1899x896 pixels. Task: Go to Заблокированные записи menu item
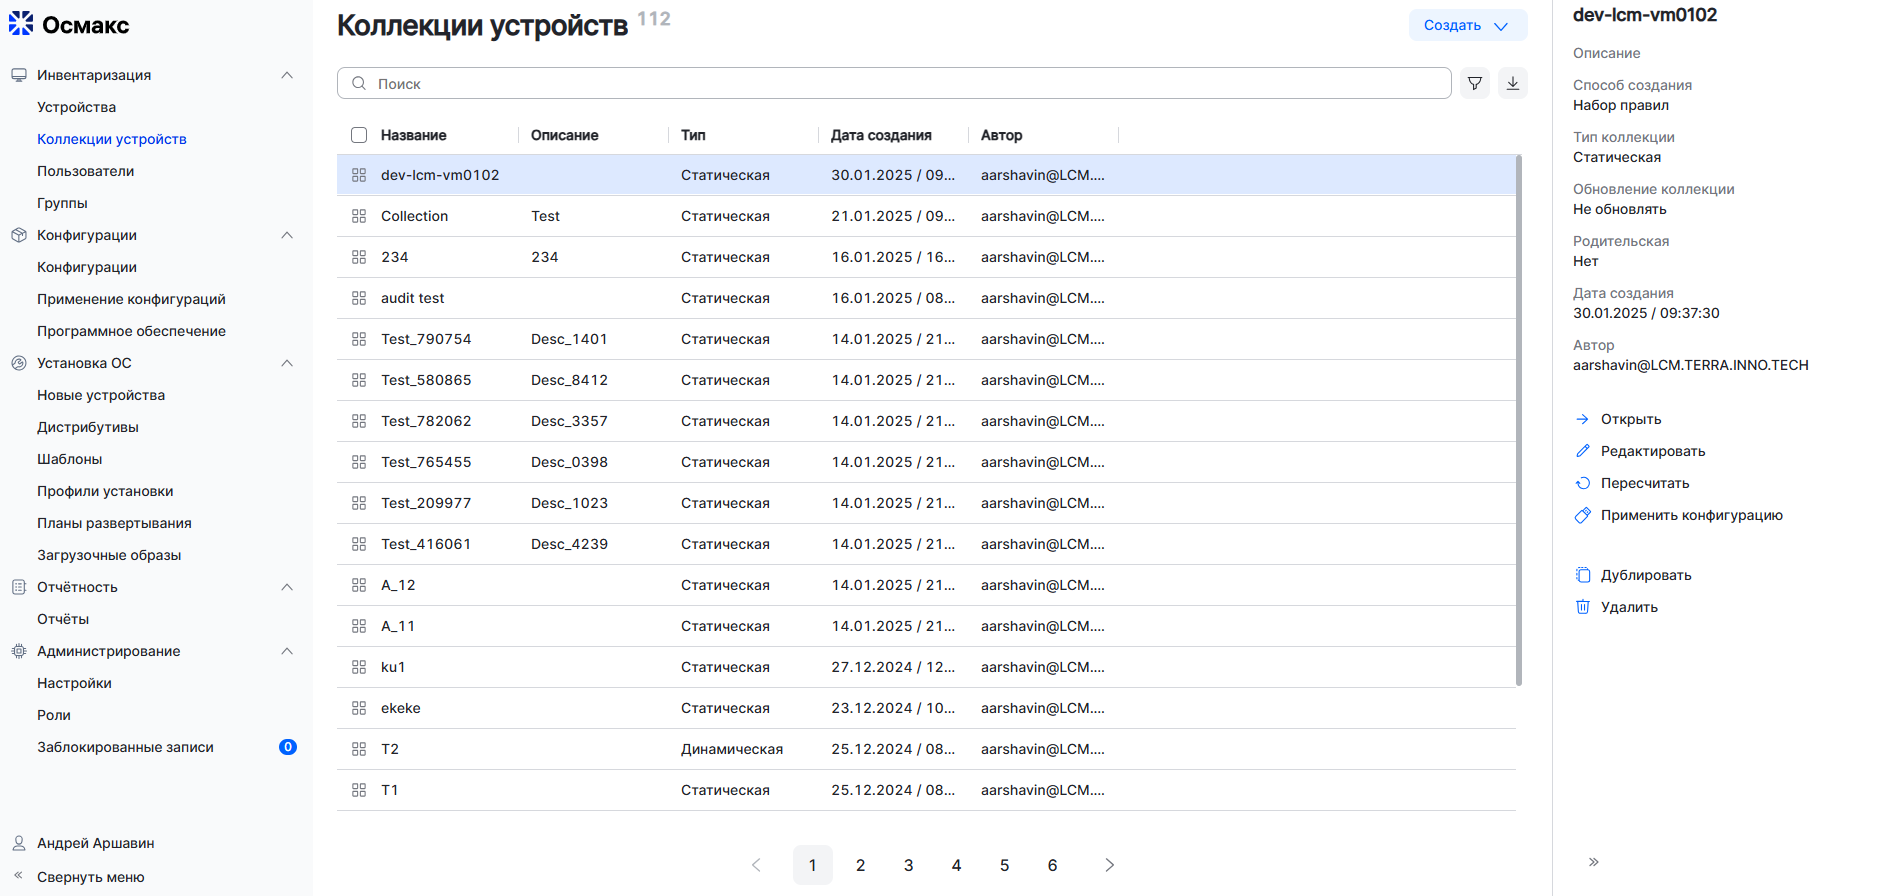(x=125, y=747)
